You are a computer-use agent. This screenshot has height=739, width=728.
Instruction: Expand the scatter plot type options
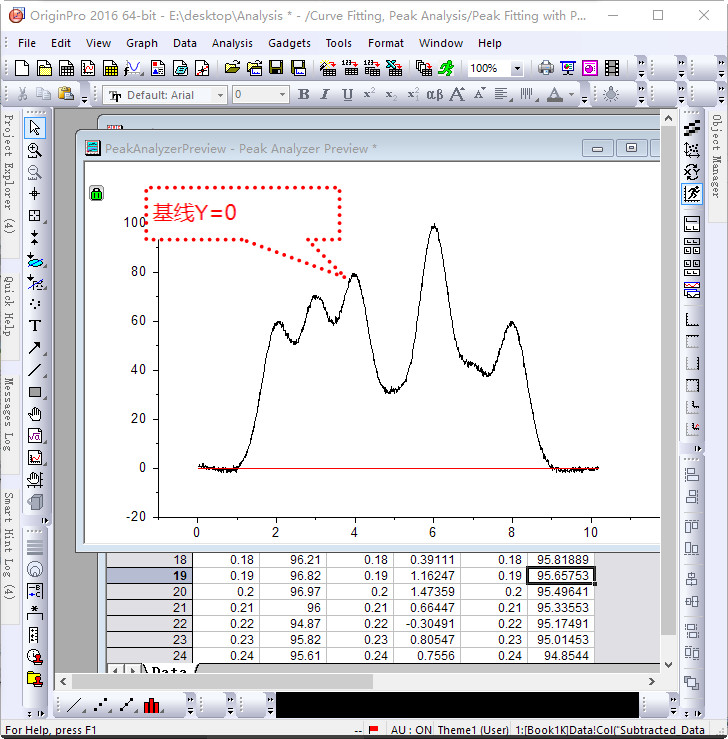tap(110, 711)
